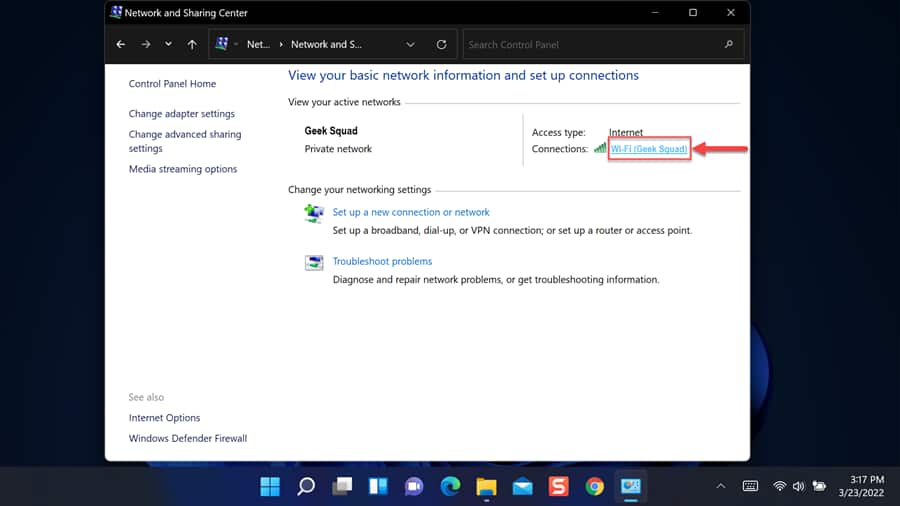
Task: Click the volume speaker tray icon
Action: point(798,486)
